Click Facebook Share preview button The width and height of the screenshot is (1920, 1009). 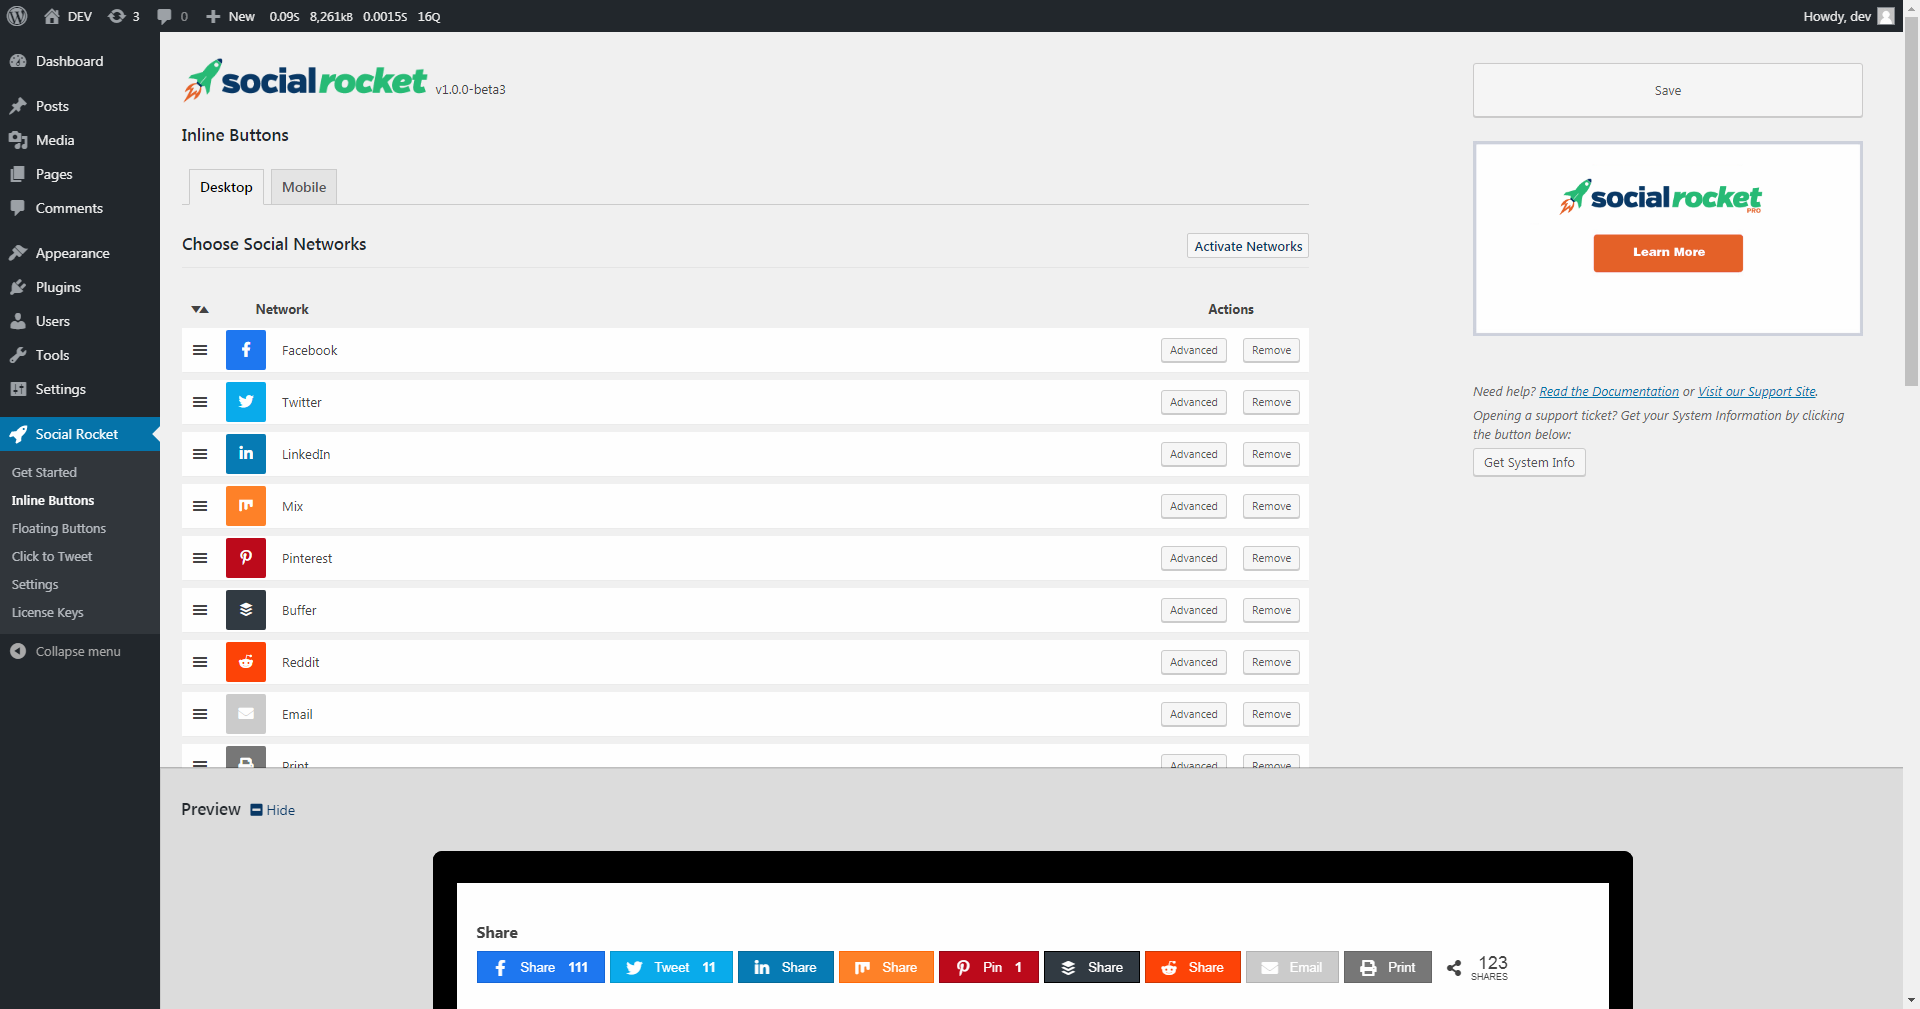tap(541, 967)
